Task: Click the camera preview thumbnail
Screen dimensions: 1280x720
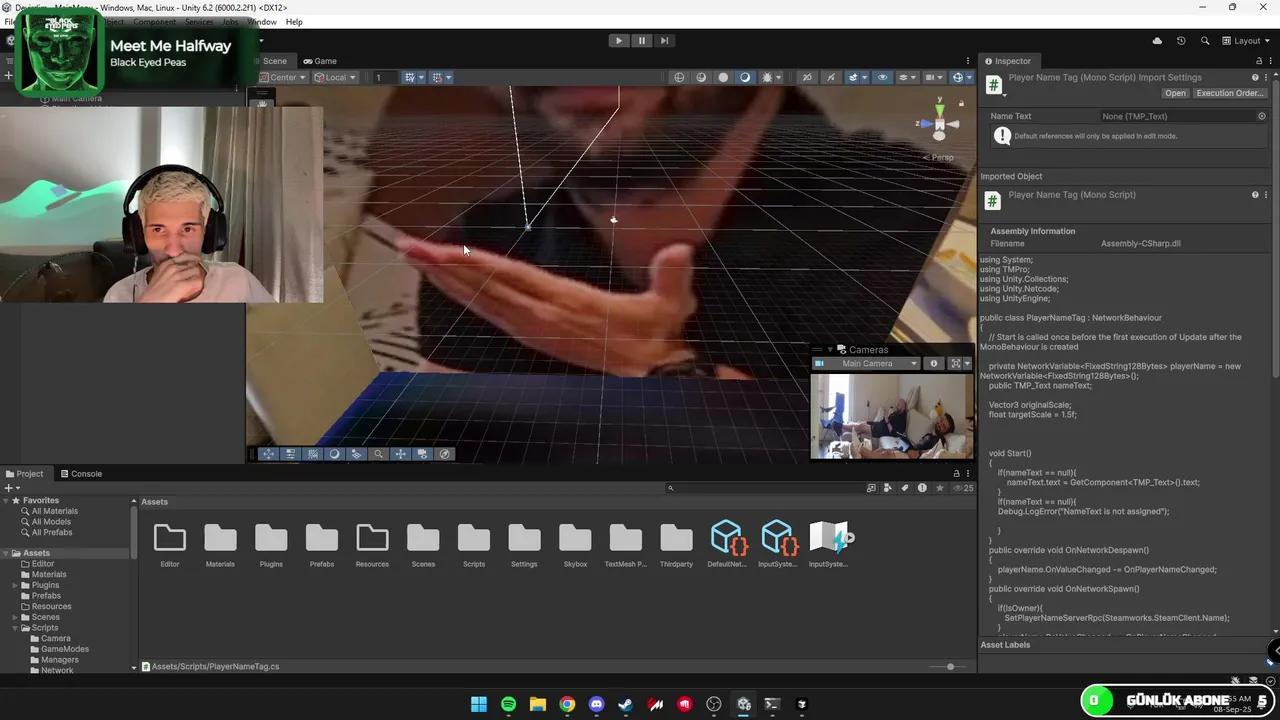Action: tap(892, 415)
